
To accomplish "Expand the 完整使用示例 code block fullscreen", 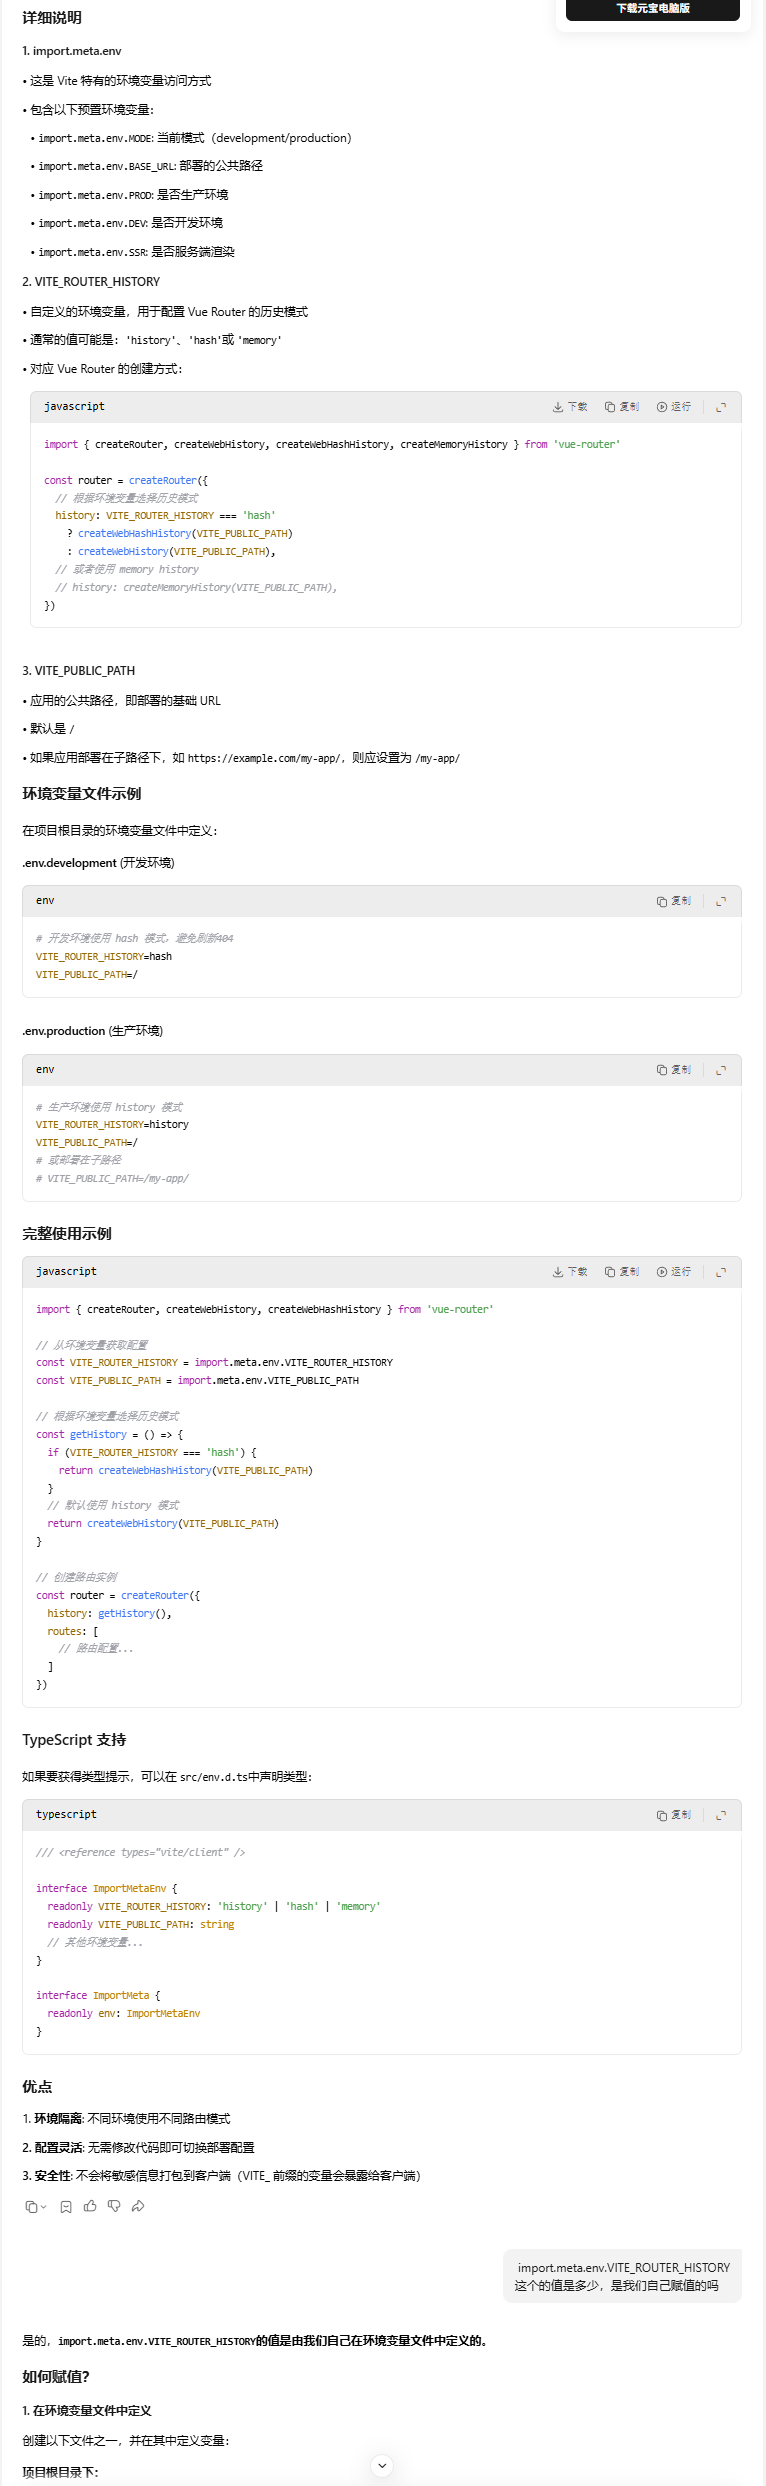I will tap(721, 1272).
